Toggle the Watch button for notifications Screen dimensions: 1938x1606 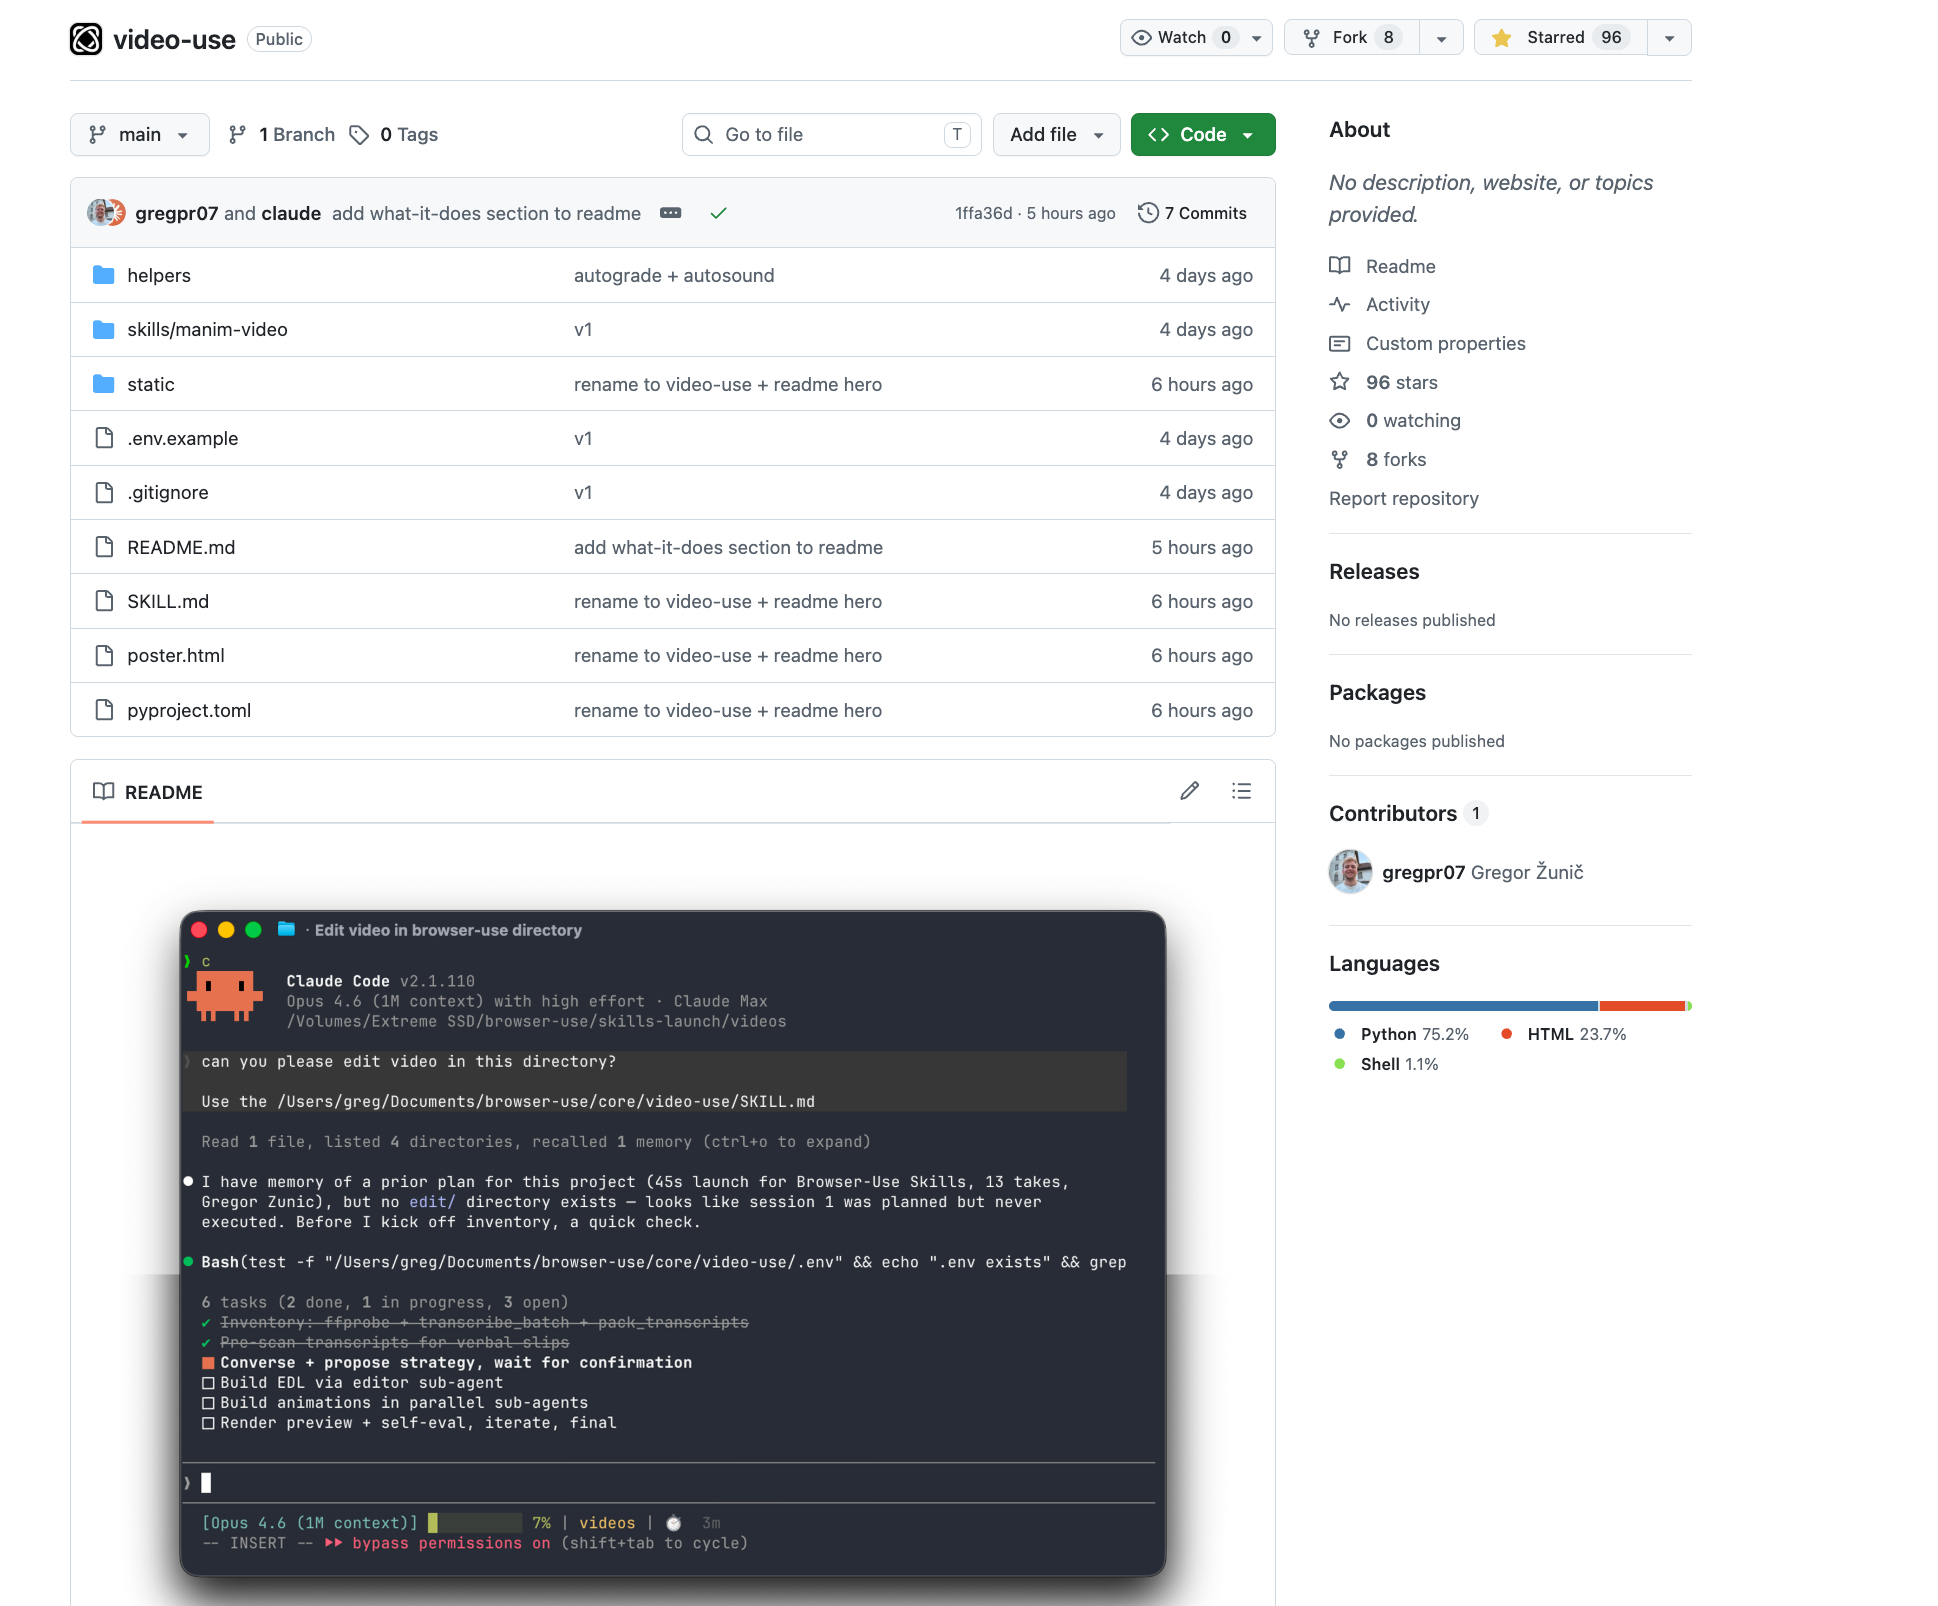click(1184, 38)
